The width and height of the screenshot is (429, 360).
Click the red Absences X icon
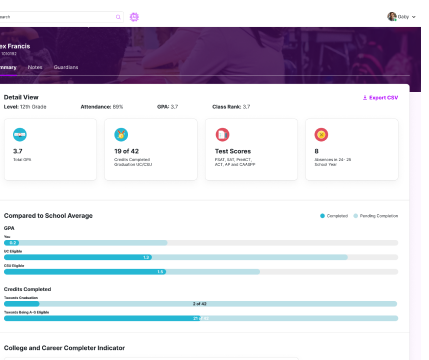click(x=321, y=135)
